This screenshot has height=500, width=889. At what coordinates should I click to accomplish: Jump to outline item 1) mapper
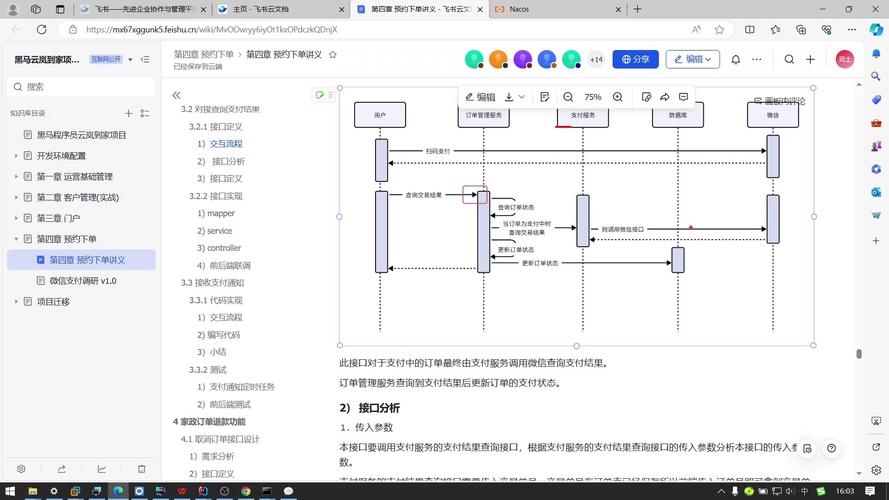215,213
